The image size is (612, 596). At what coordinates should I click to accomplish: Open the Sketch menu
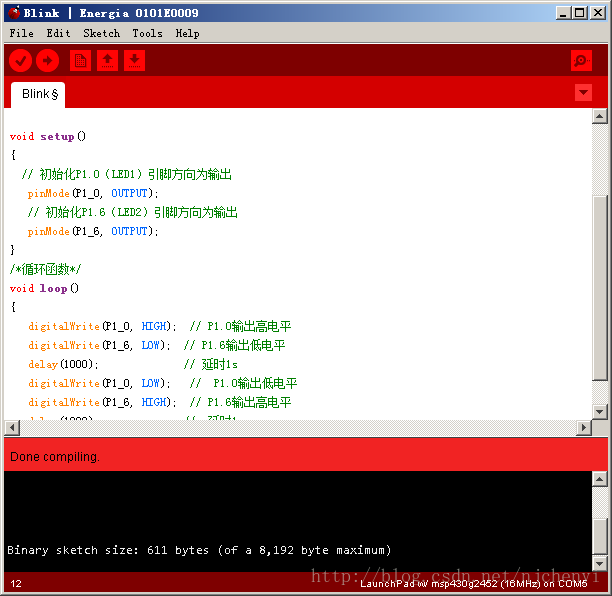tap(101, 33)
